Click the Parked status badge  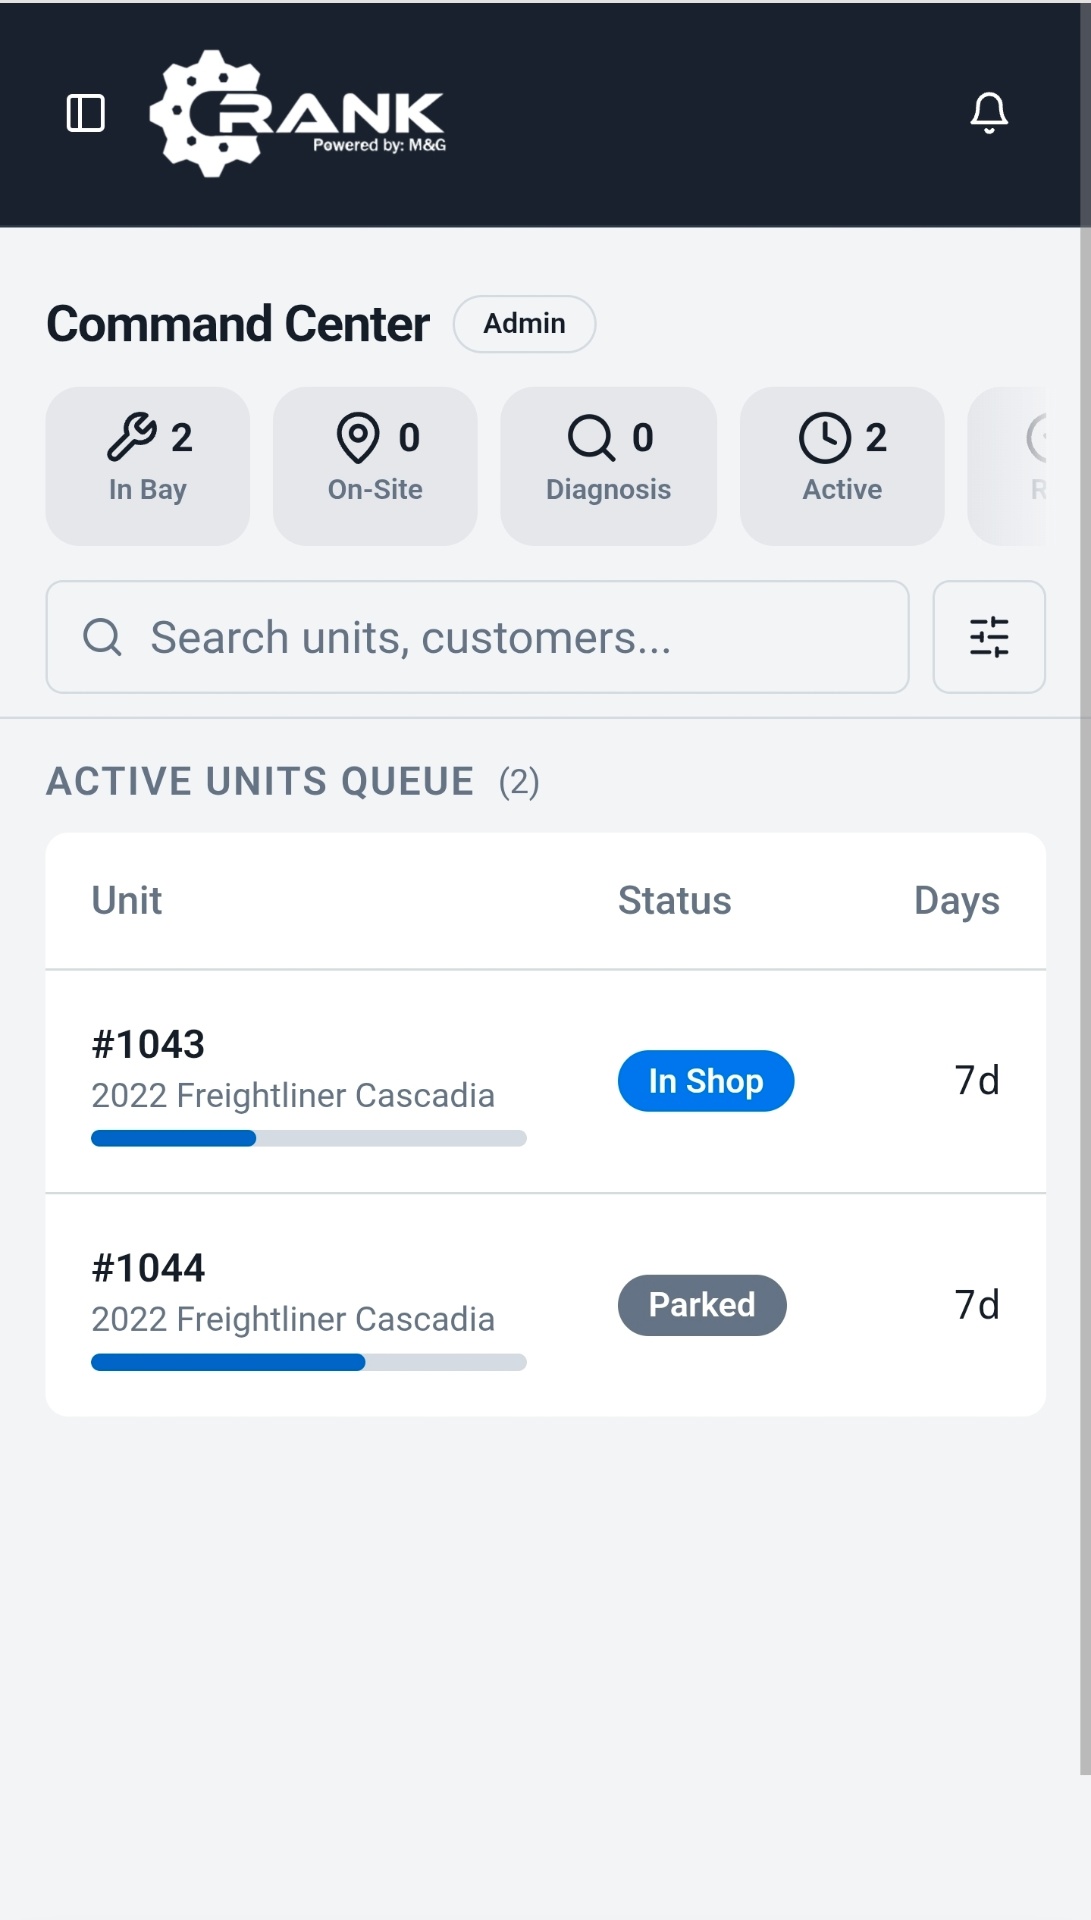point(702,1305)
